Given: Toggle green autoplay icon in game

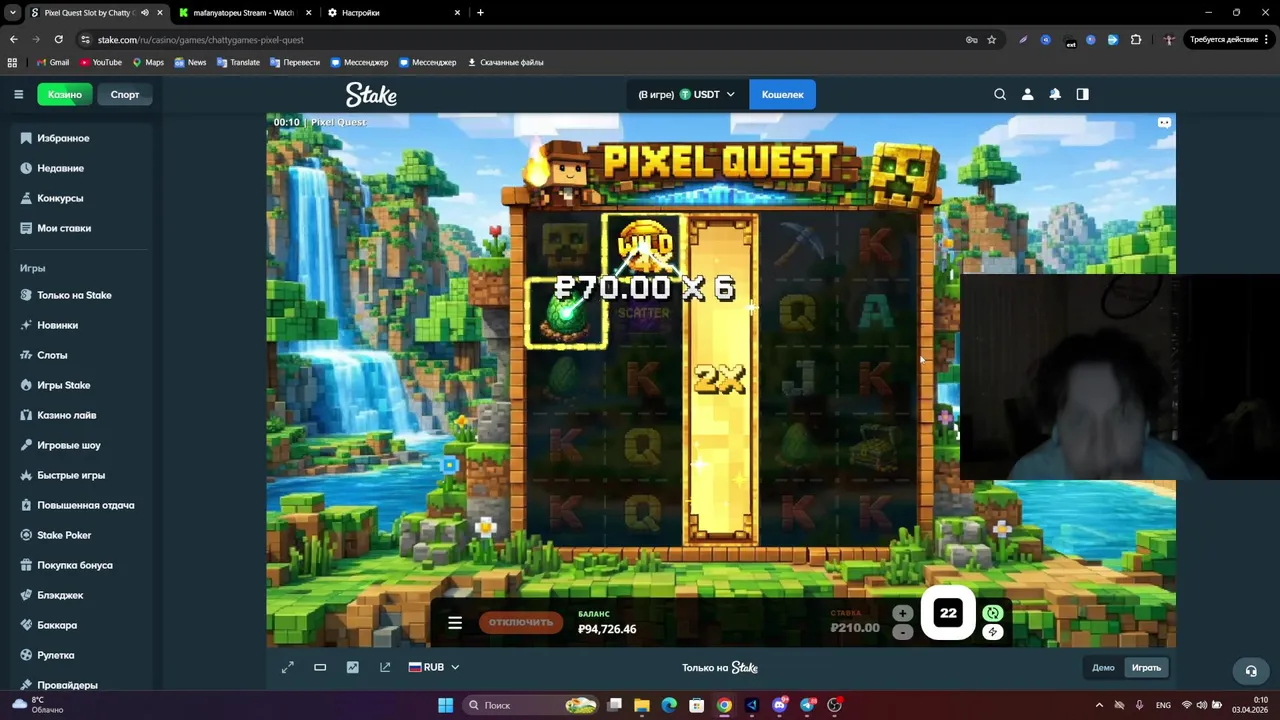Looking at the screenshot, I should click(x=992, y=613).
